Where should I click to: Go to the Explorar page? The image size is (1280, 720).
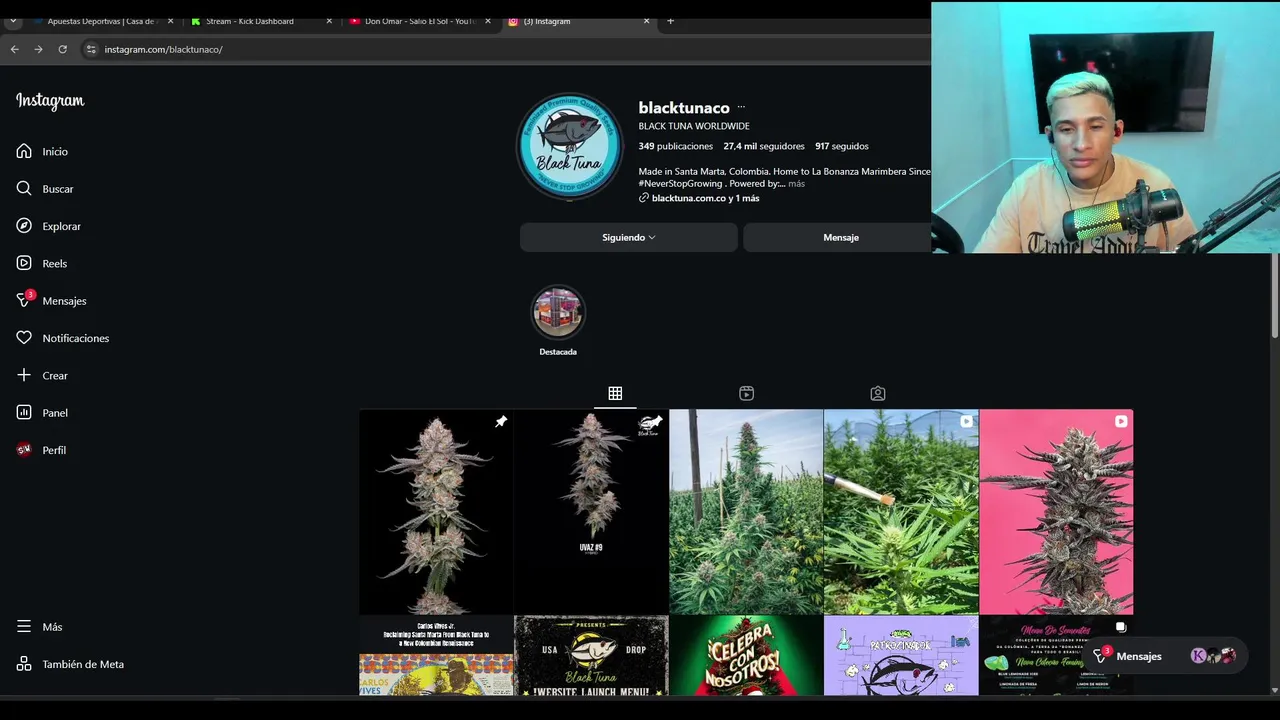click(48, 226)
